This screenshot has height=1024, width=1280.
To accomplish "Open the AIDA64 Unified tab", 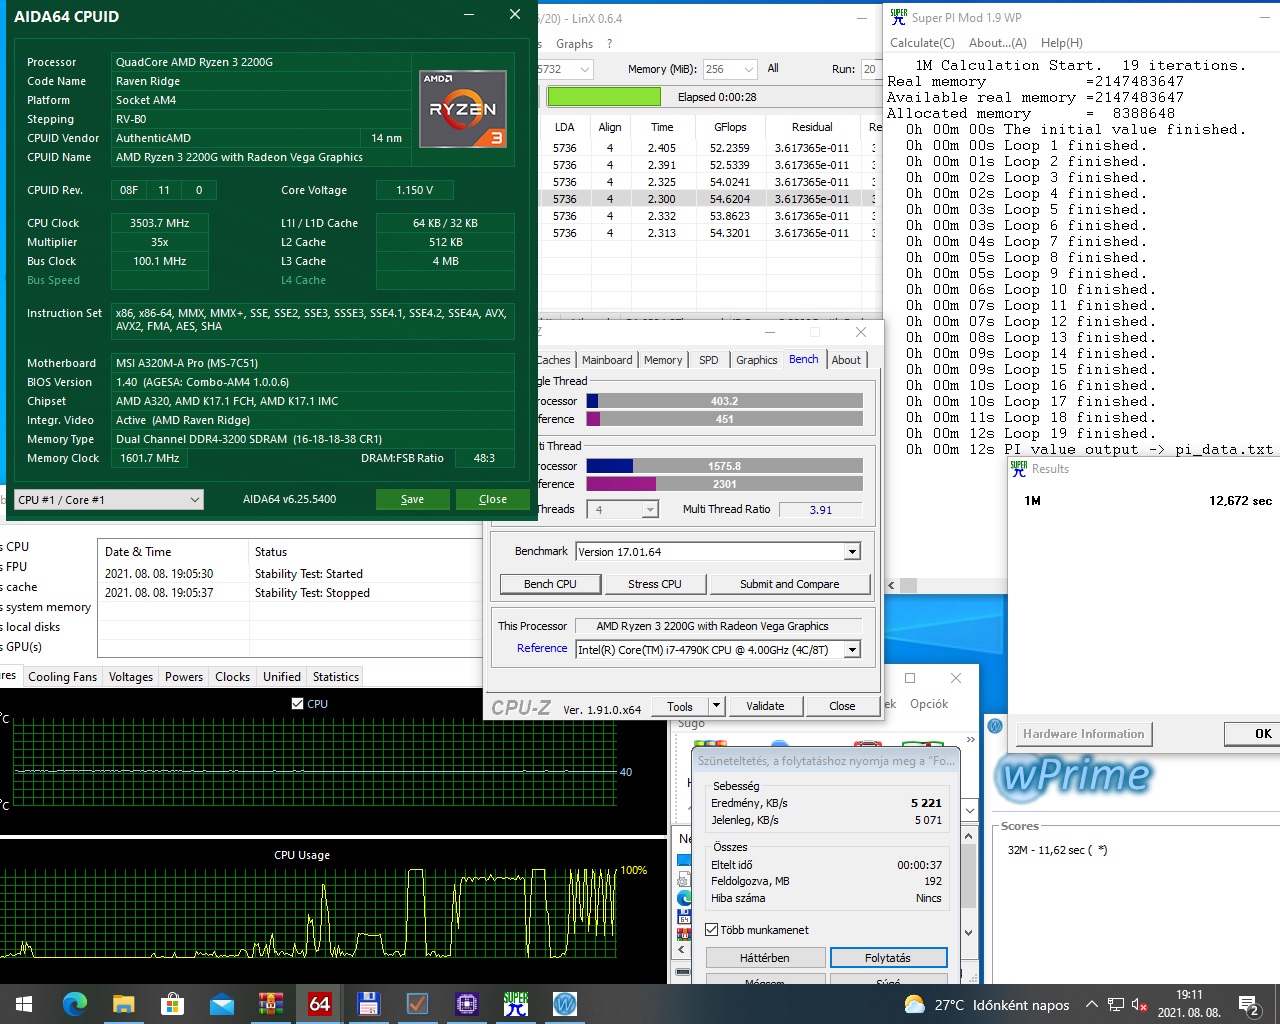I will click(x=282, y=677).
